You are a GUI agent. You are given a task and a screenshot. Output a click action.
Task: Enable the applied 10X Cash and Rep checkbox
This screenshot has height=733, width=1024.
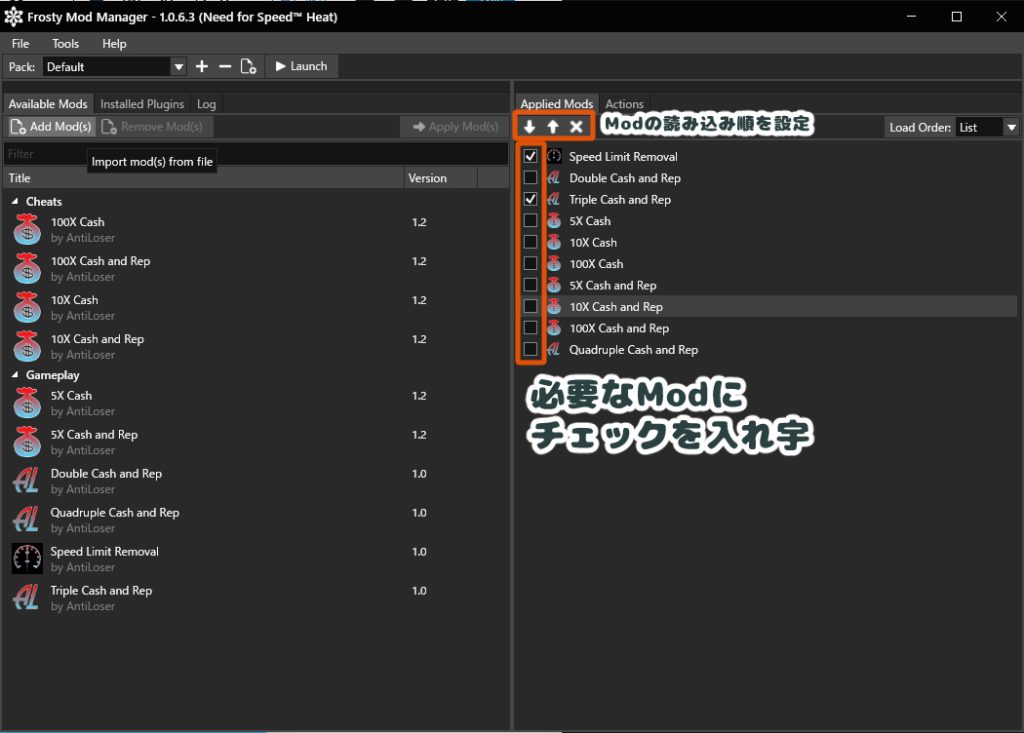pos(530,306)
